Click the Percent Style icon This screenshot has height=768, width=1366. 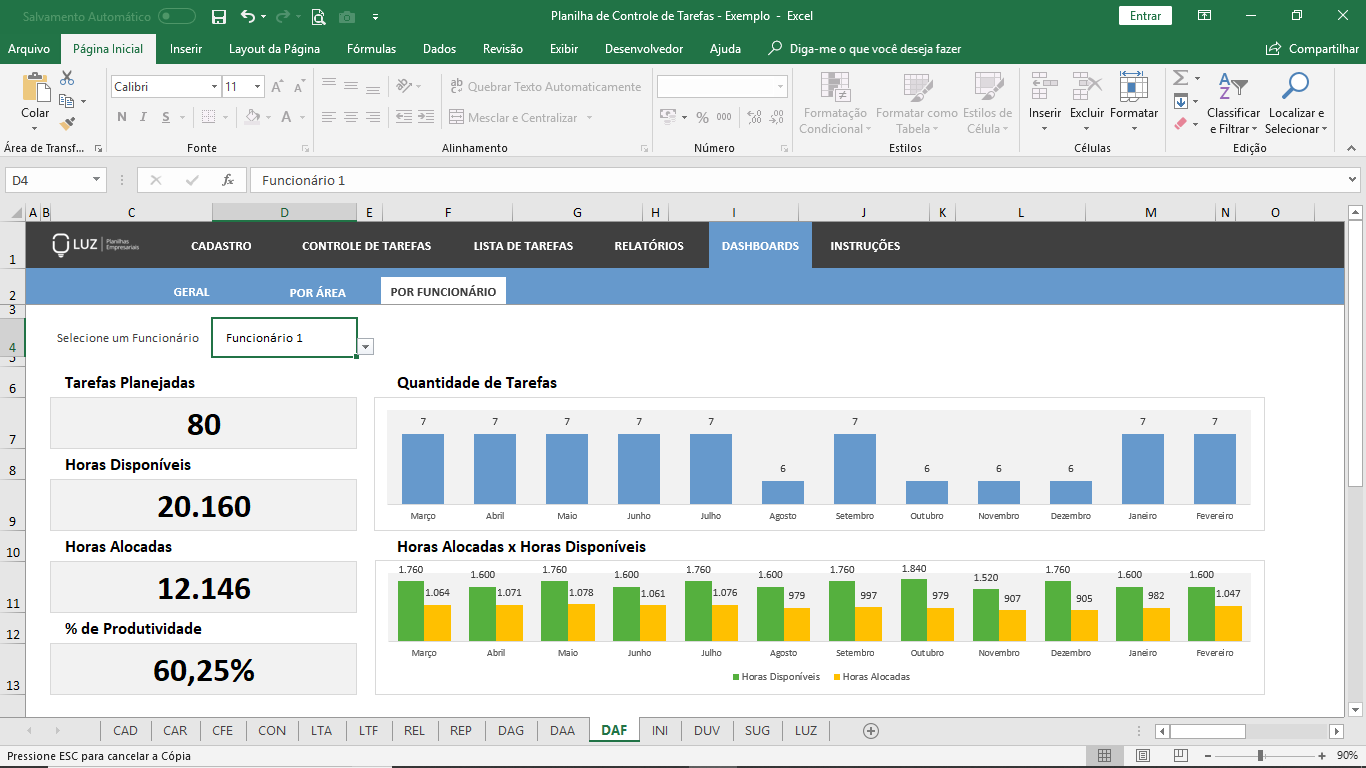tap(702, 117)
